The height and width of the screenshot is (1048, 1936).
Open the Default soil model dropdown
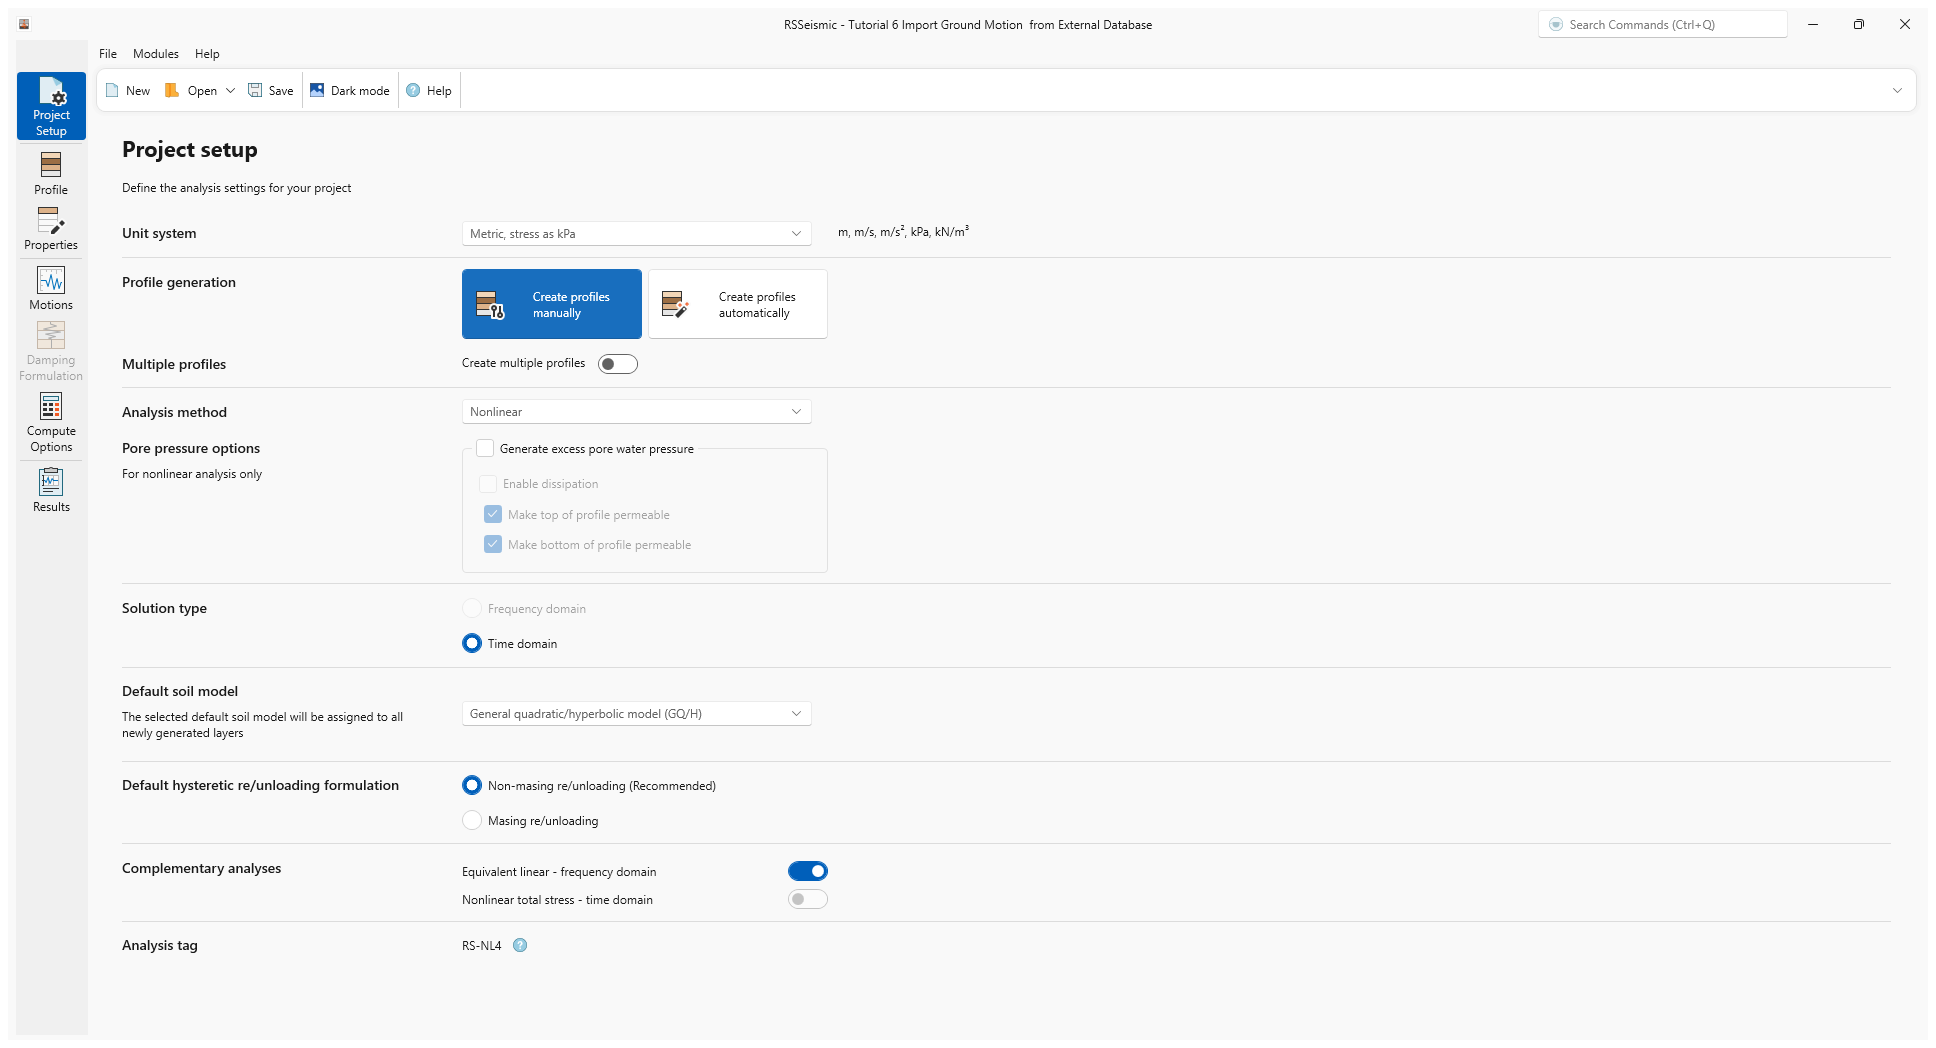[636, 714]
